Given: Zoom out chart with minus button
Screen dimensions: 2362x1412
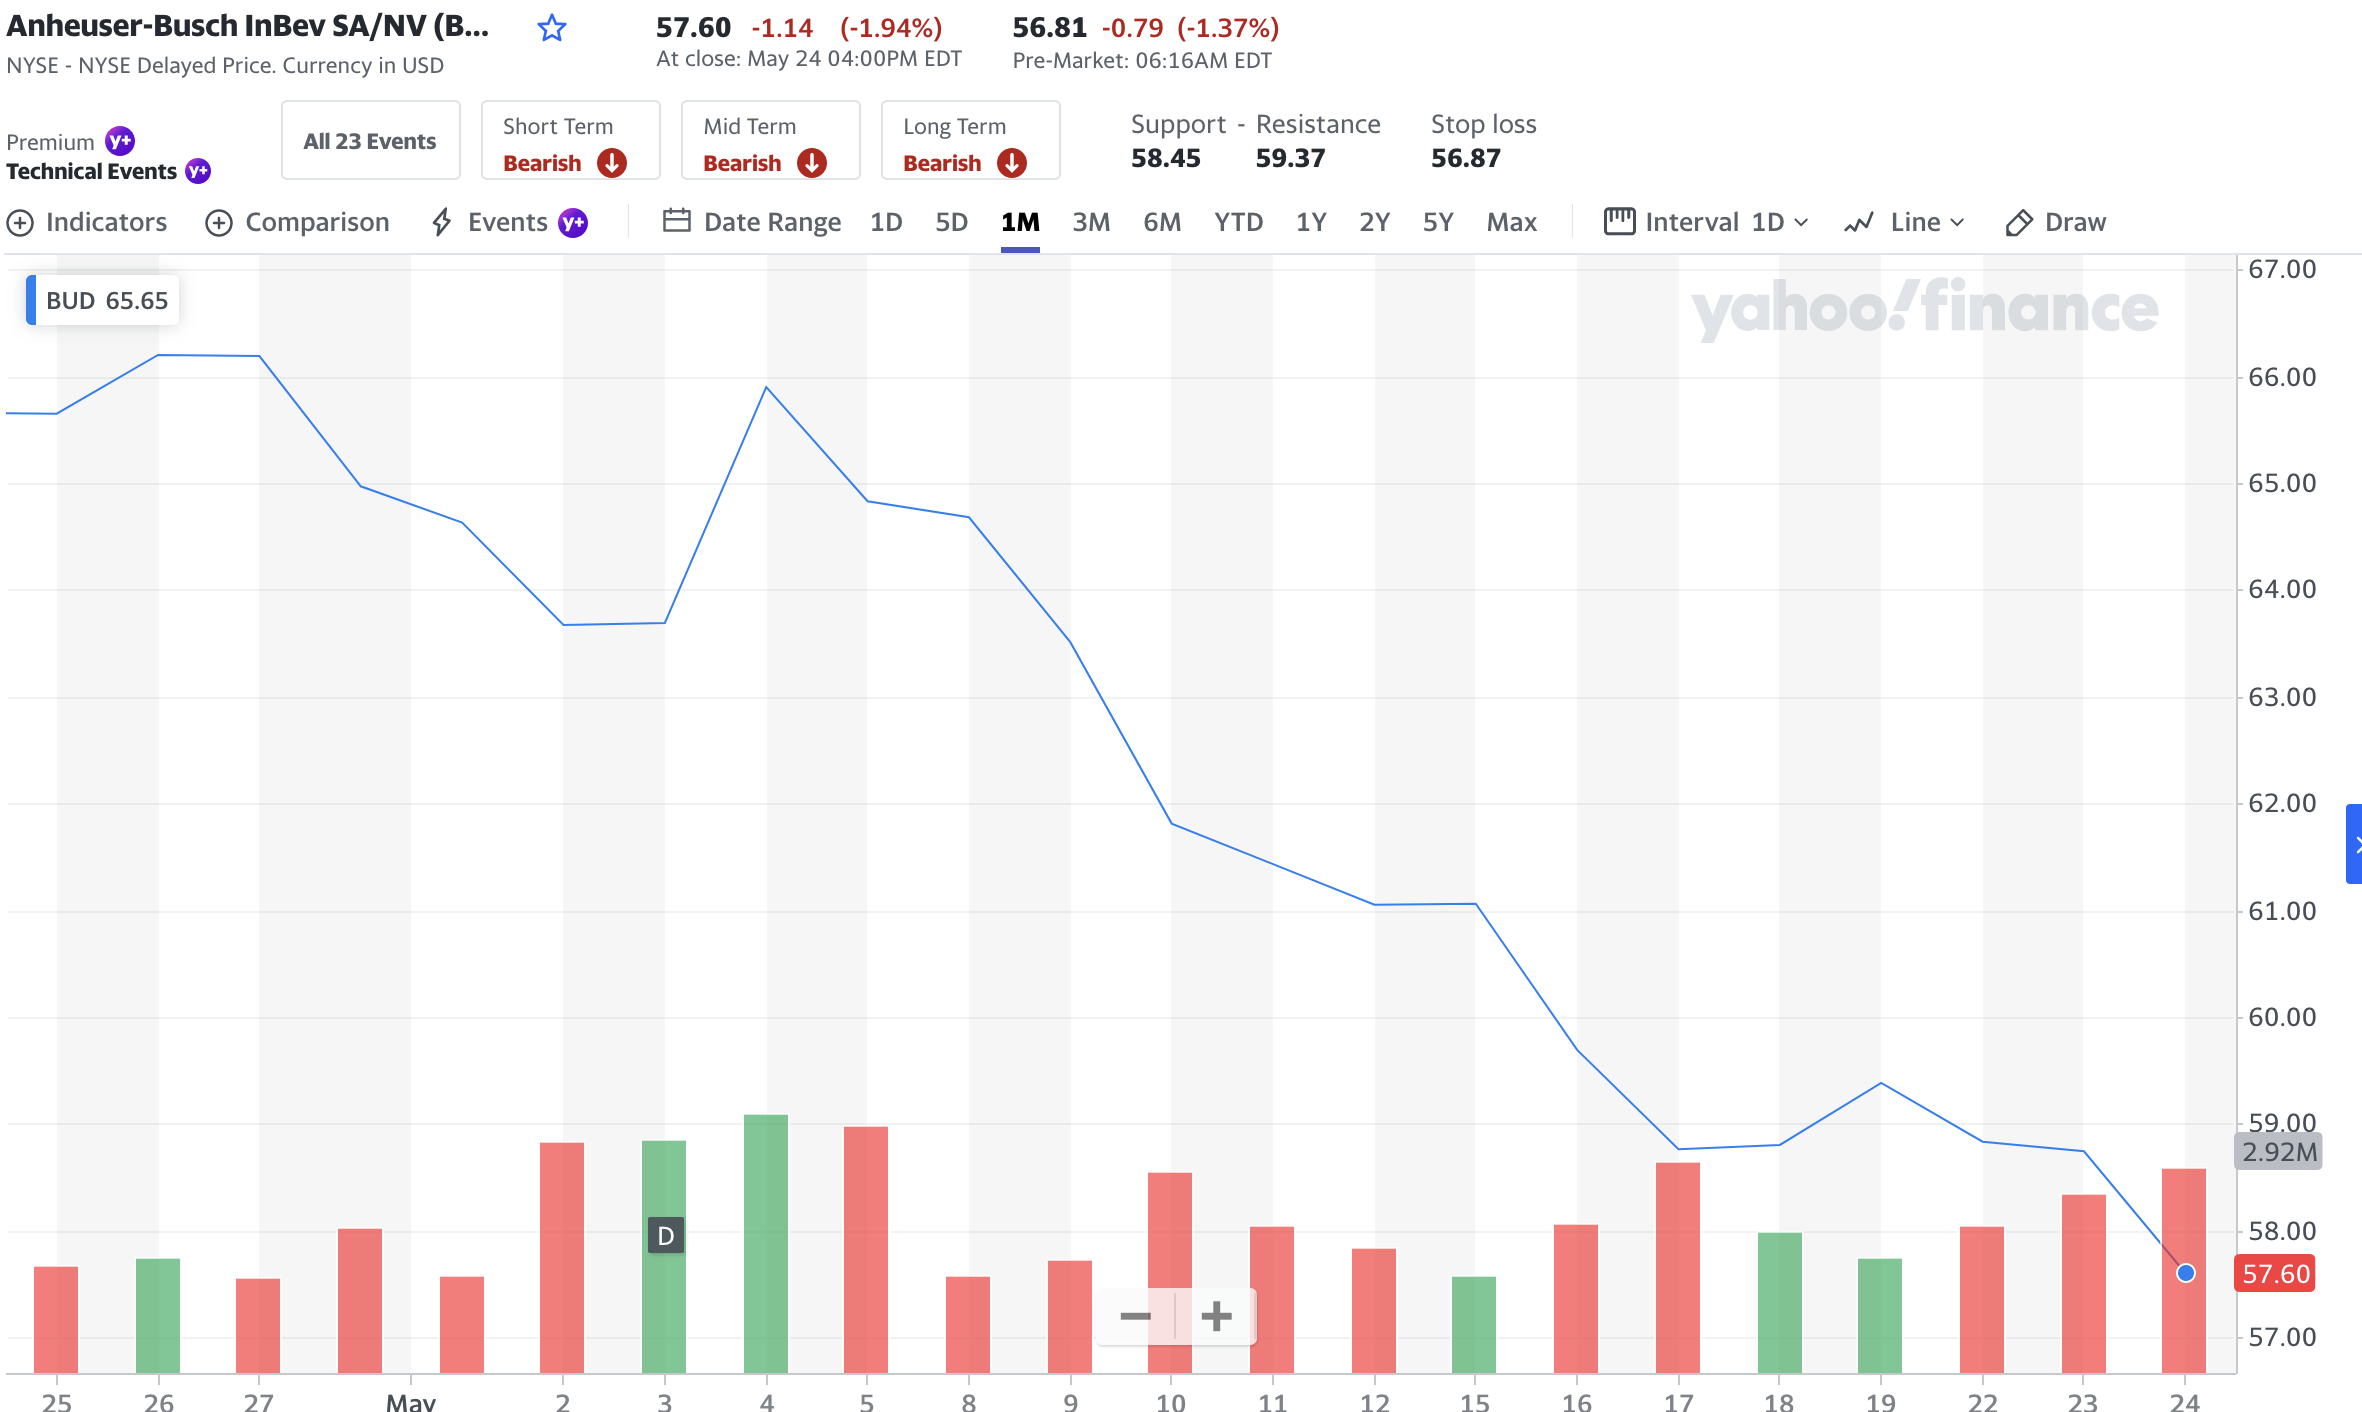Looking at the screenshot, I should (x=1136, y=1316).
